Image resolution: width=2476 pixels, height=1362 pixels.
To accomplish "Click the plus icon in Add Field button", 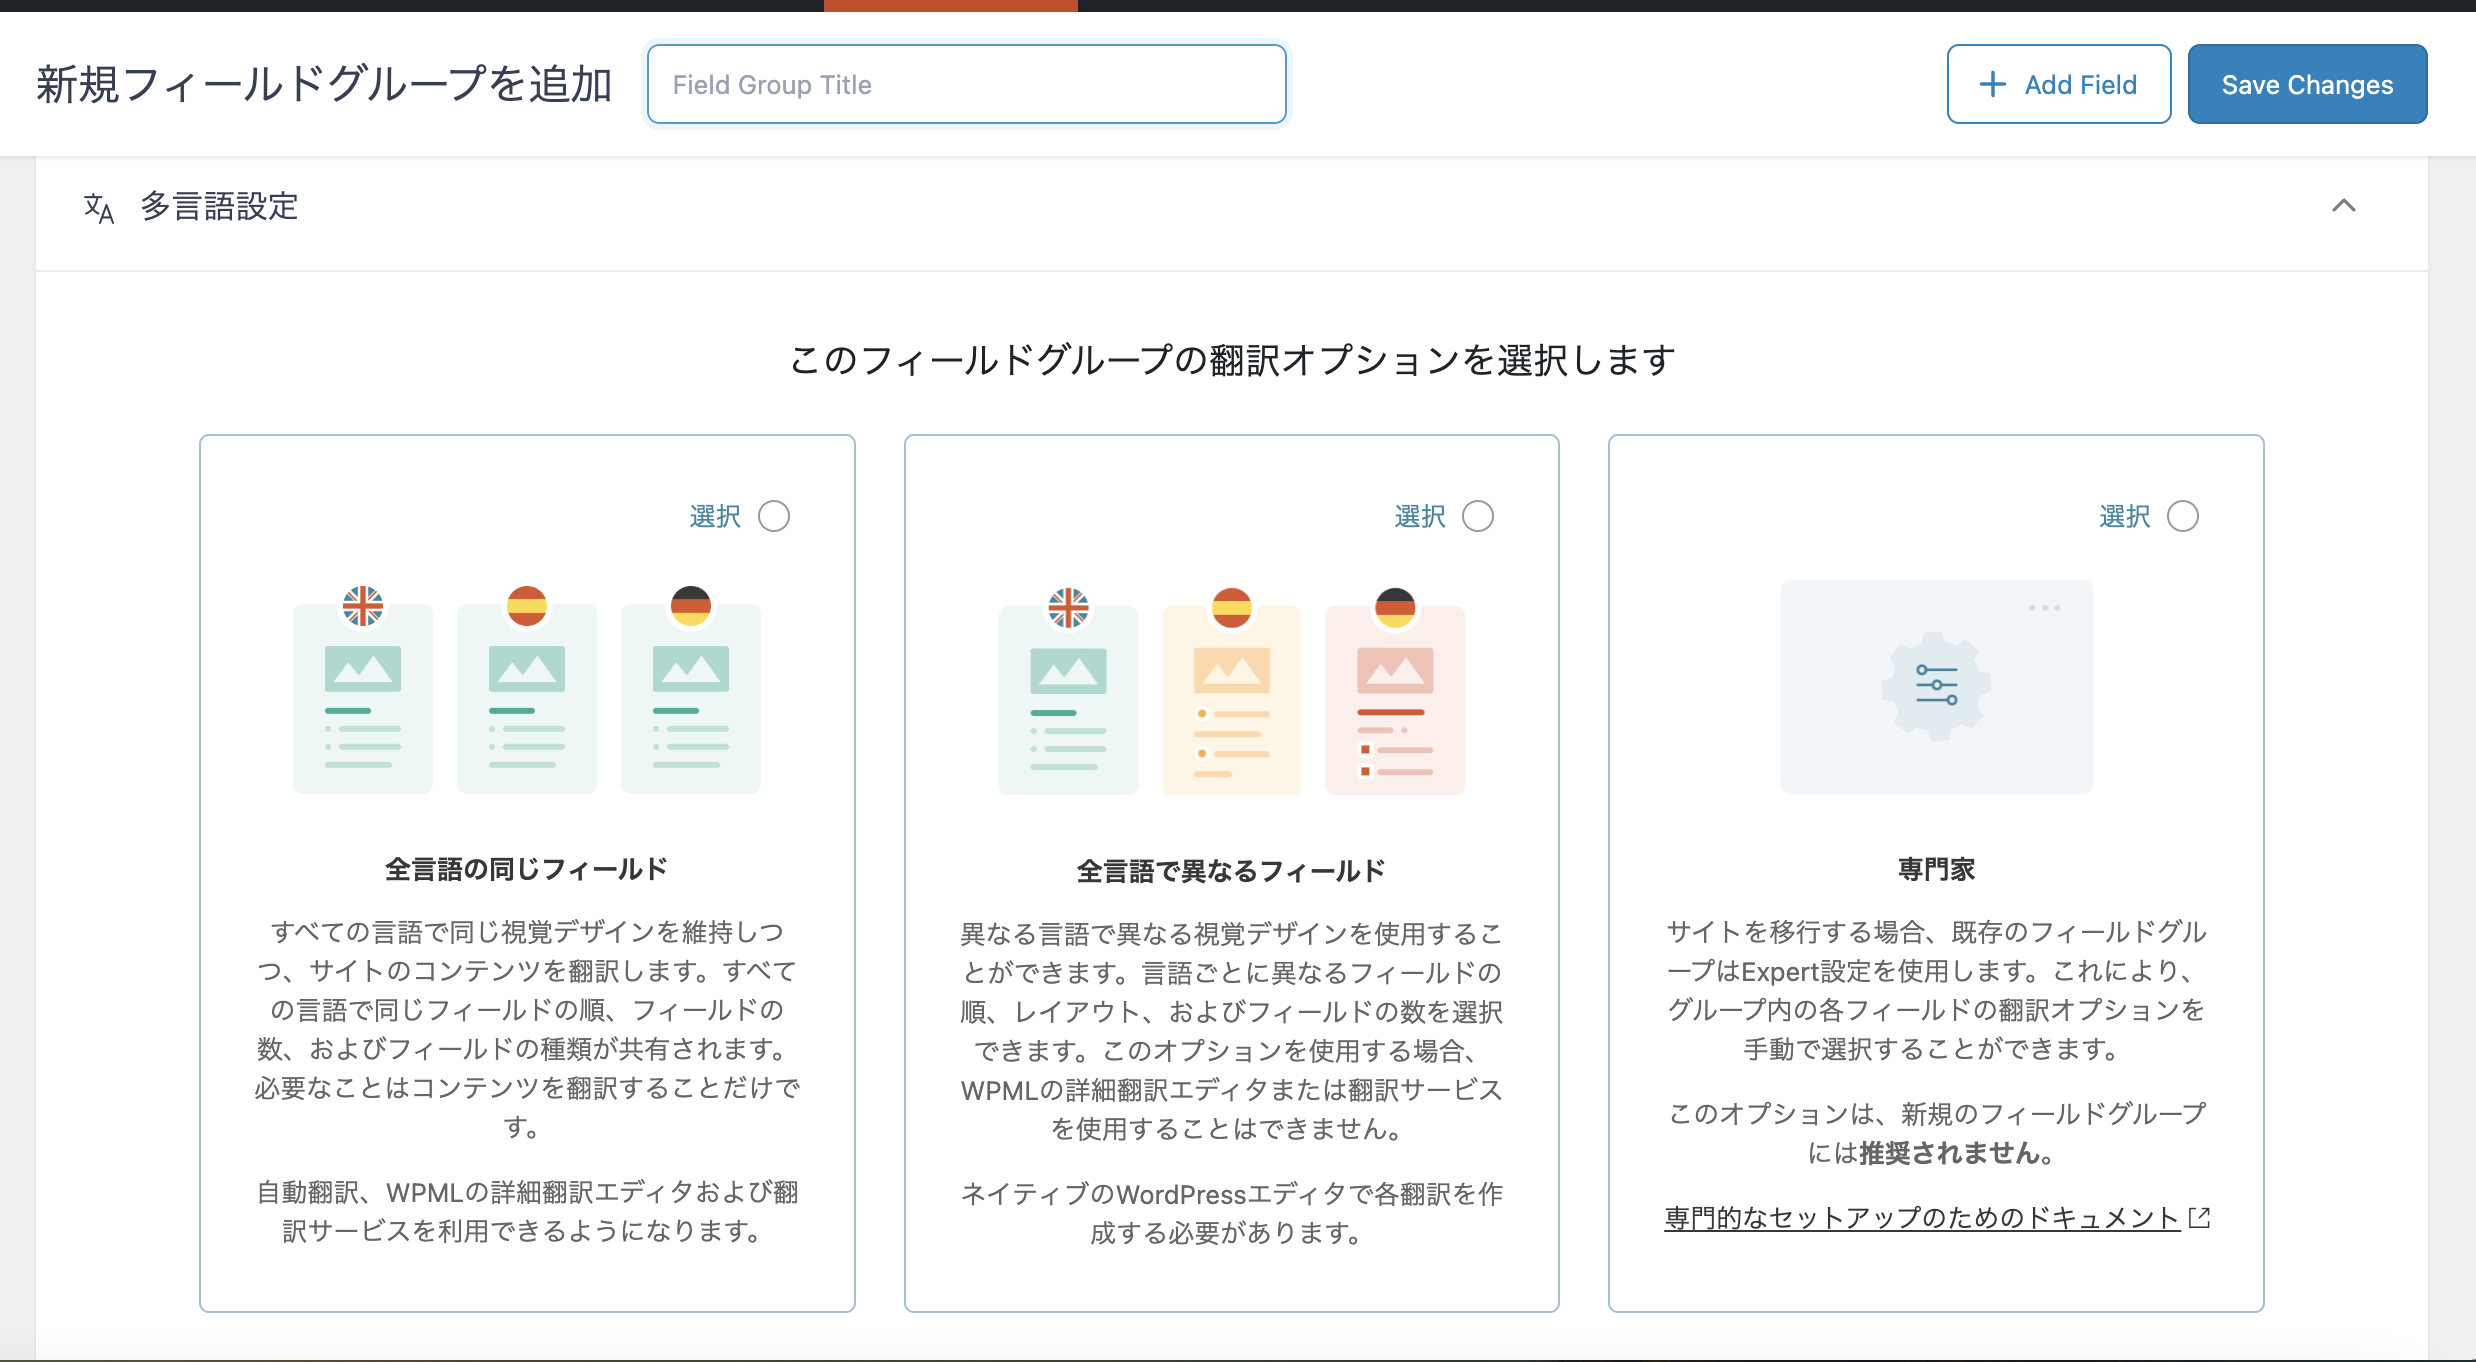I will pyautogui.click(x=1992, y=84).
